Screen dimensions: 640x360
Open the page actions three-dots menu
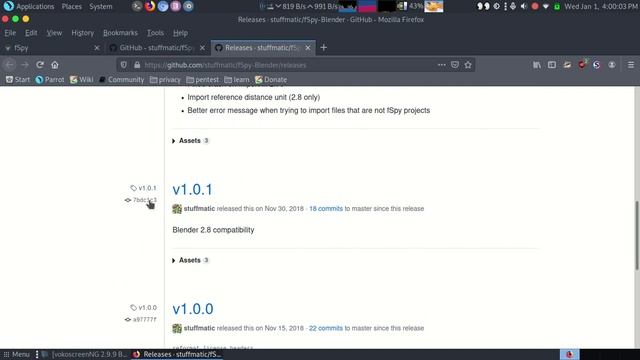point(441,65)
